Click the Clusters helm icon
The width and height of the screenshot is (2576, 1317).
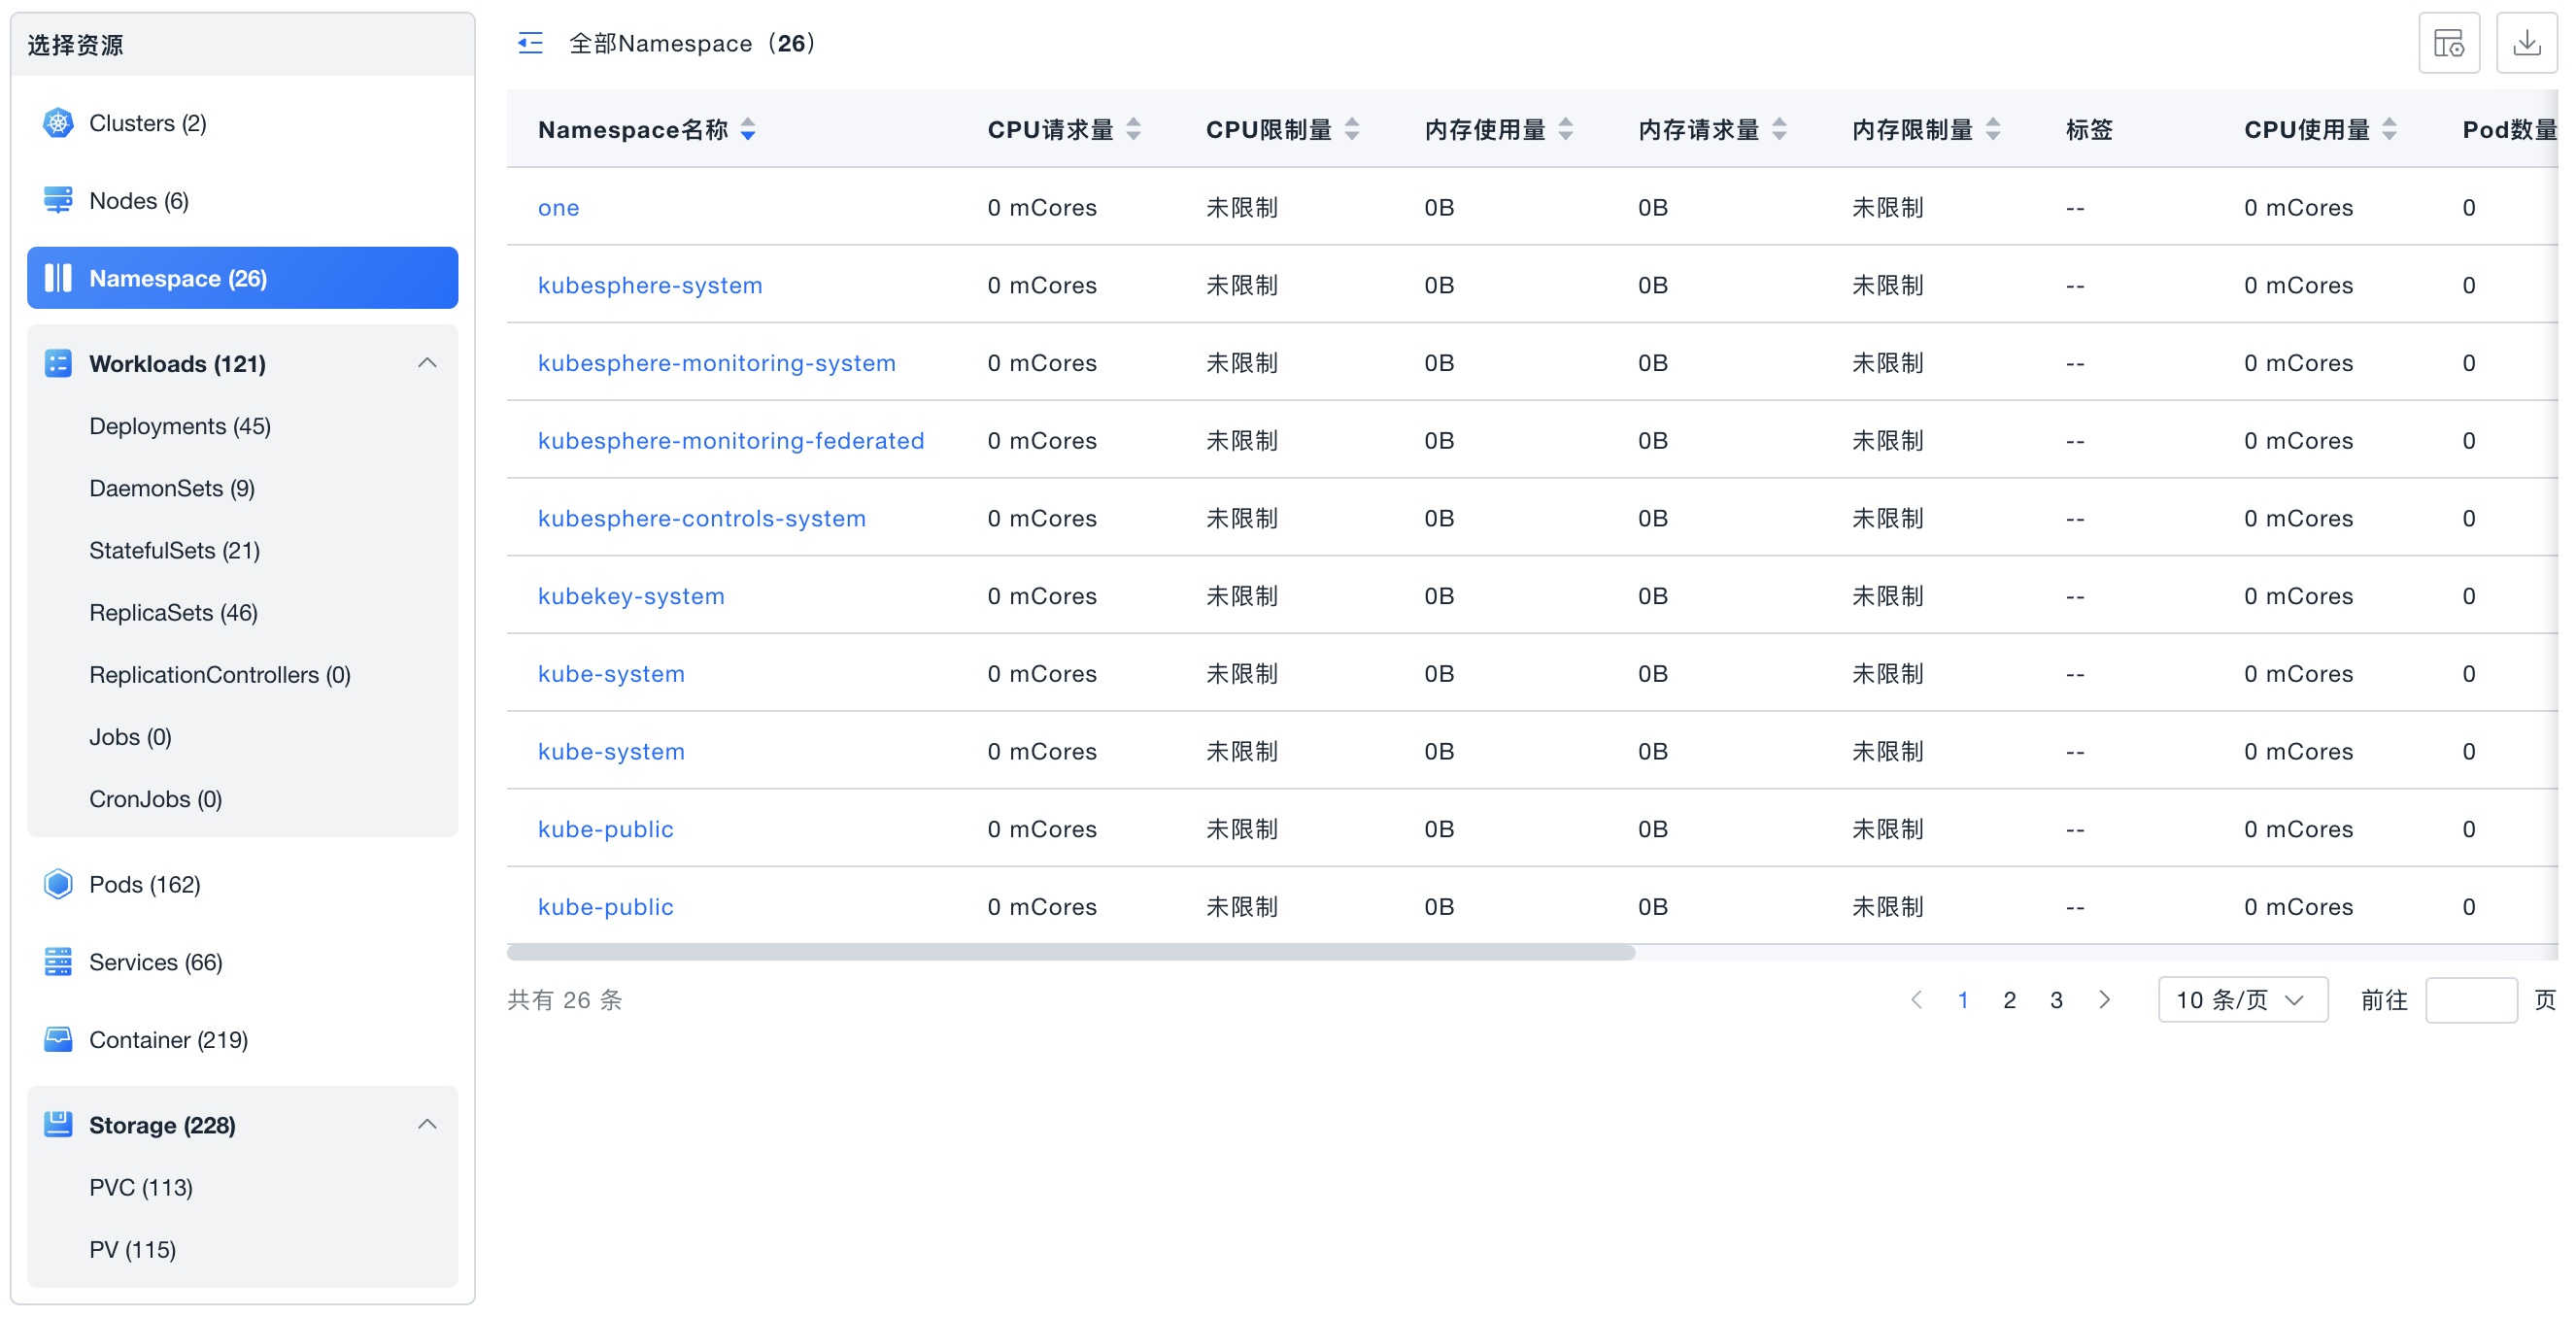click(x=58, y=123)
